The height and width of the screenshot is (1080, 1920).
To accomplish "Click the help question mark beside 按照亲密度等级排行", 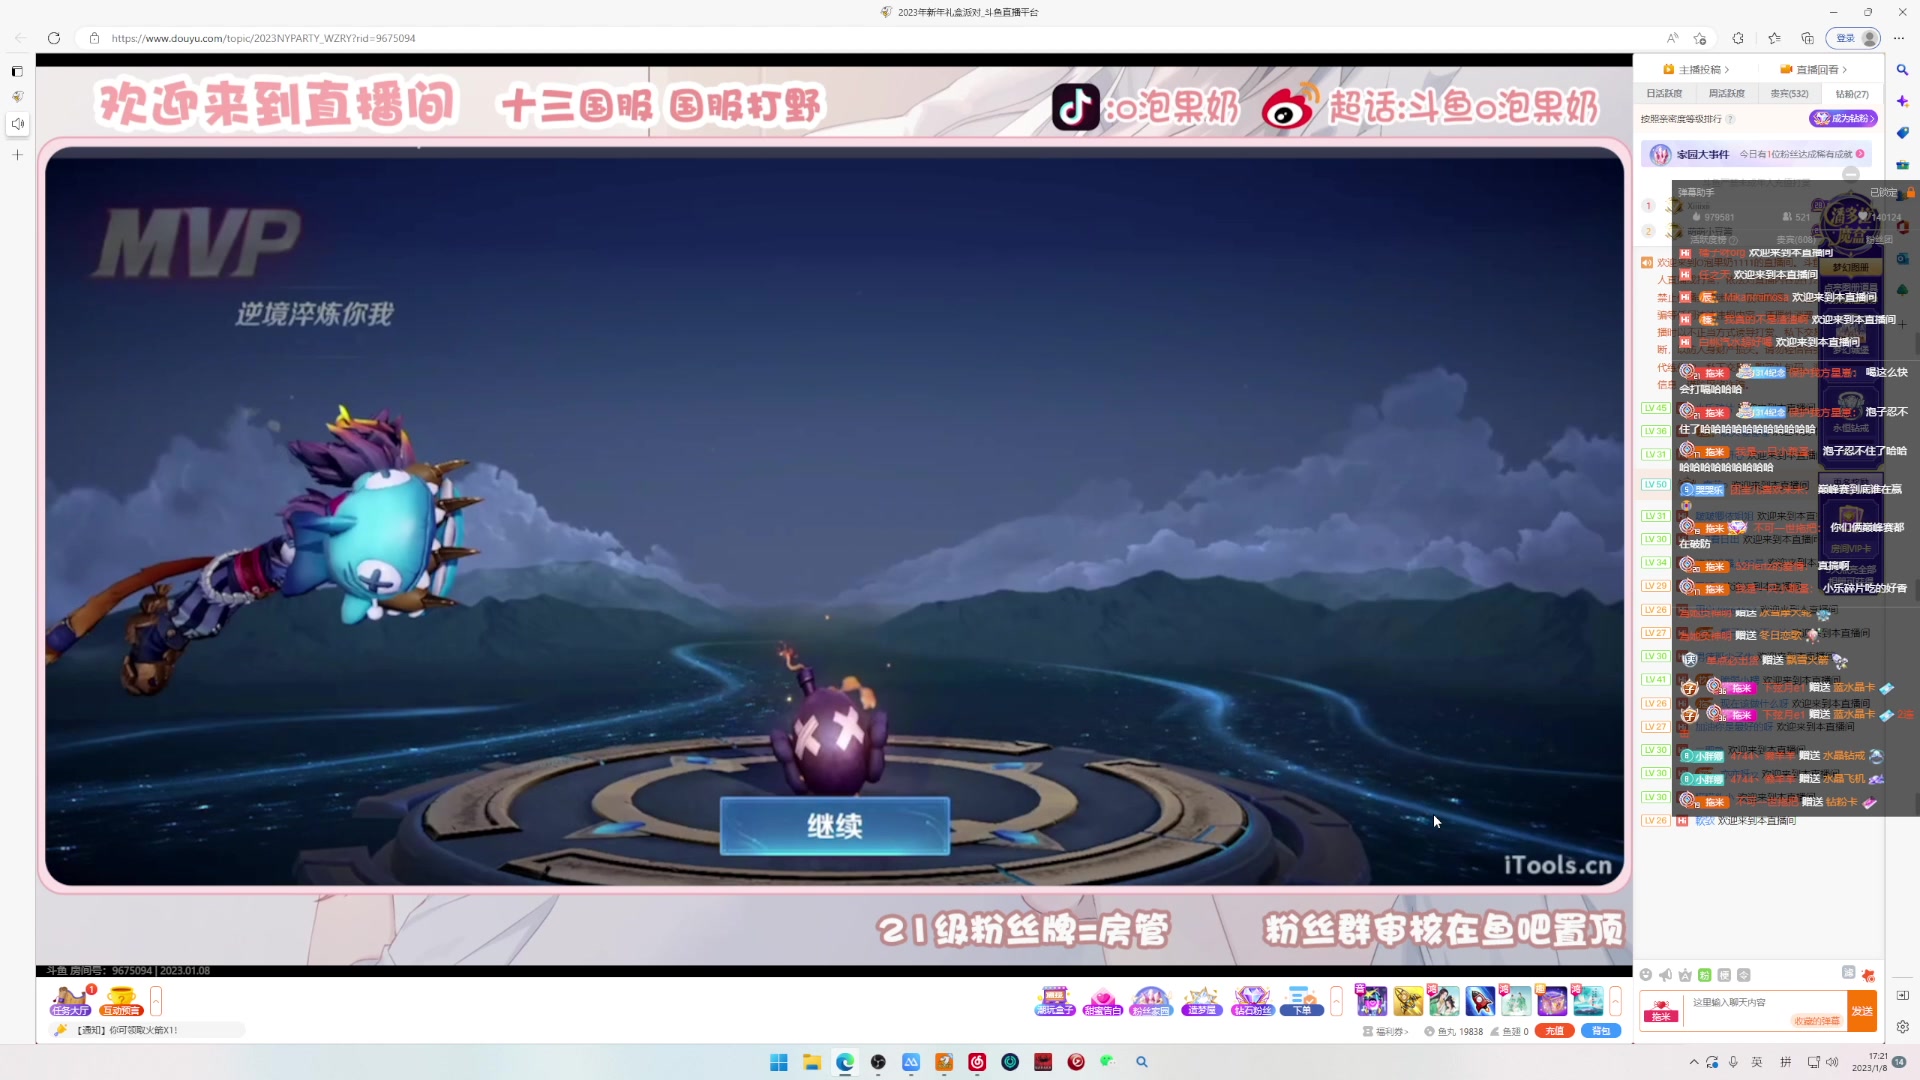I will click(1730, 119).
